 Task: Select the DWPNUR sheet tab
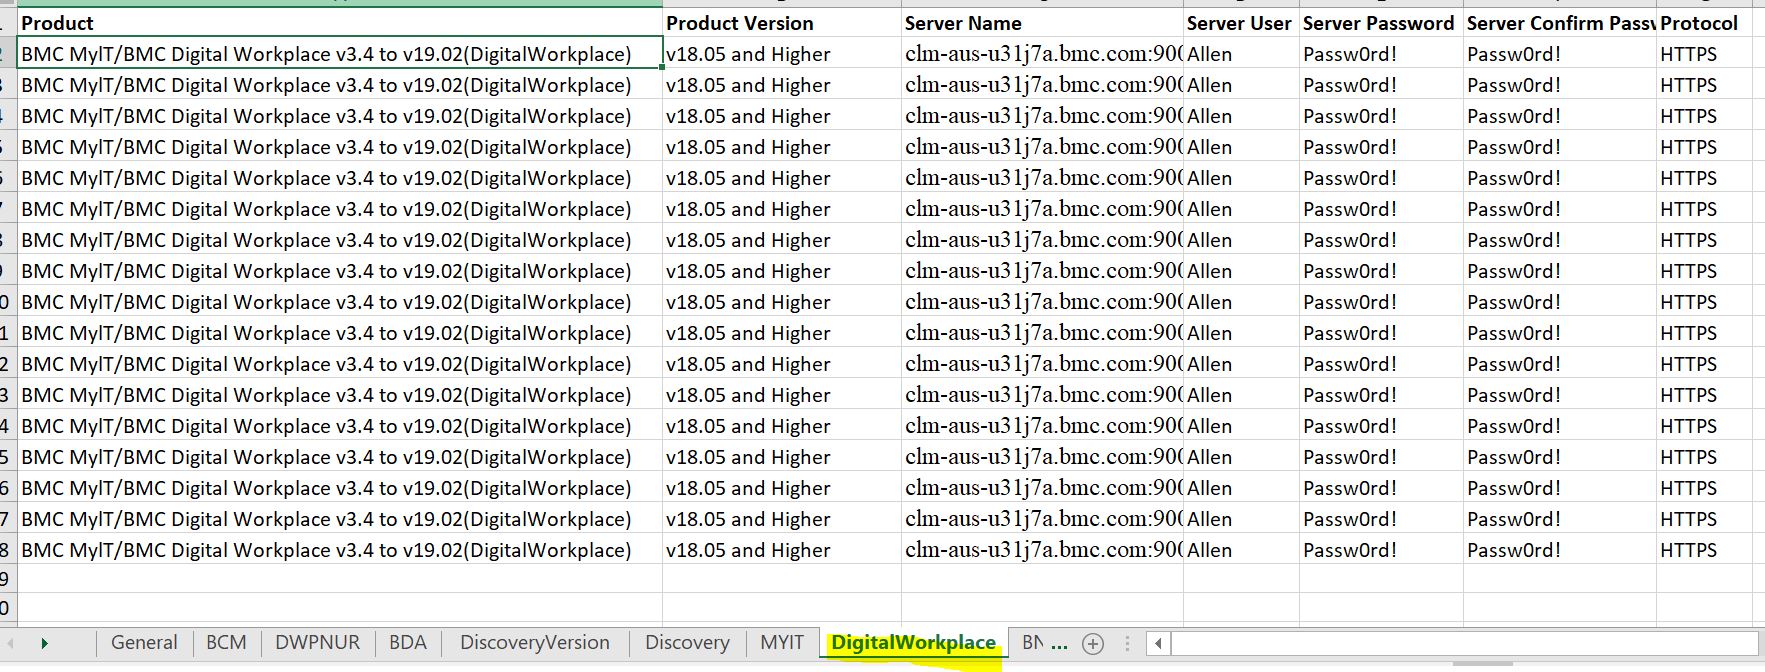tap(317, 643)
